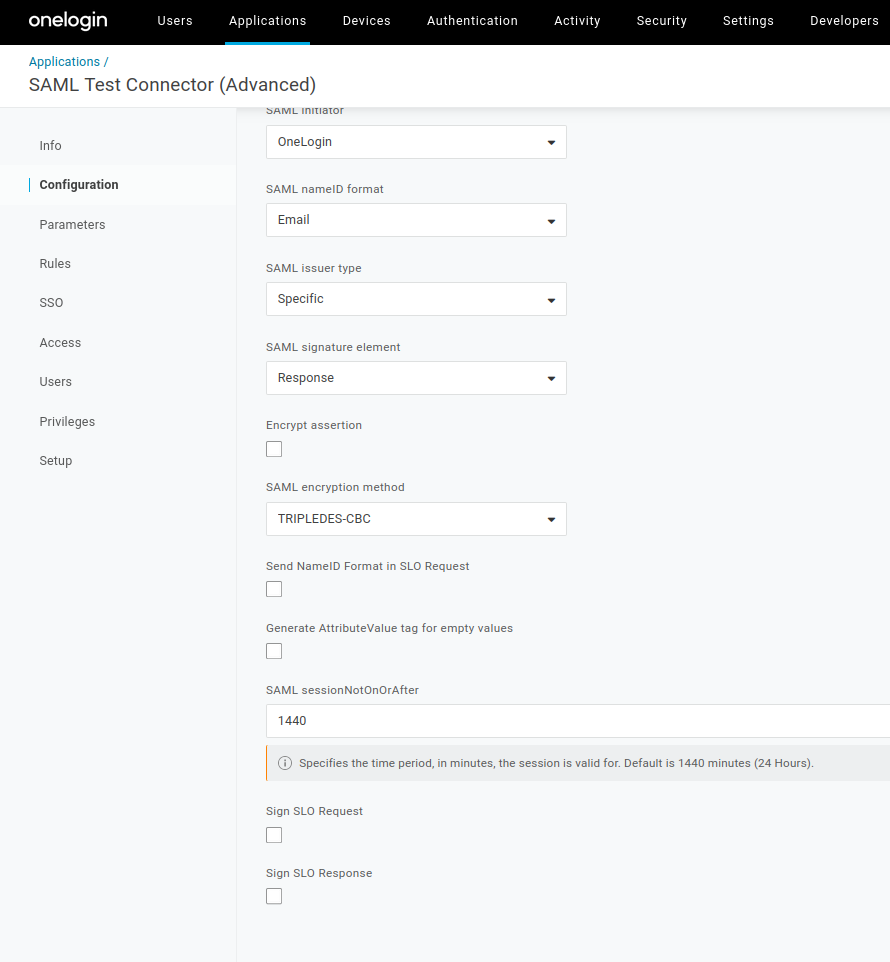Select the Configuration sidebar tab
Screen dimensions: 890x962
(x=79, y=185)
